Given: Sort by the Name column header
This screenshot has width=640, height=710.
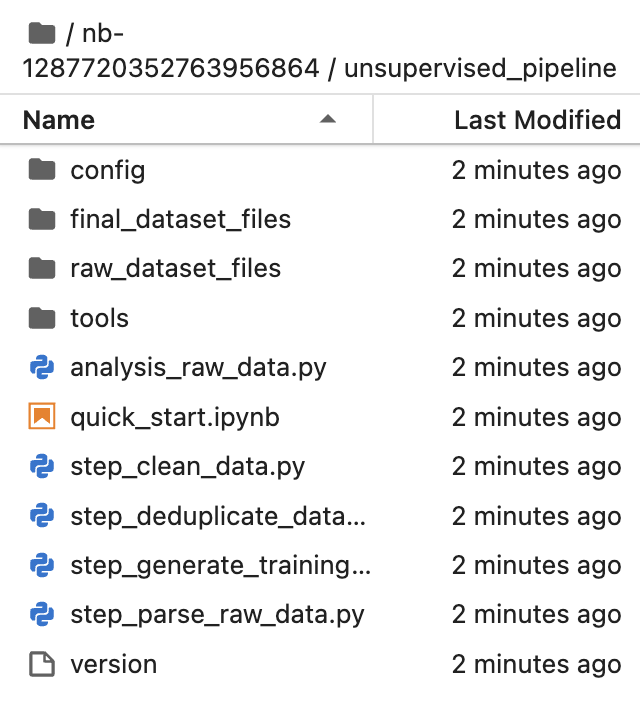Looking at the screenshot, I should (x=59, y=120).
